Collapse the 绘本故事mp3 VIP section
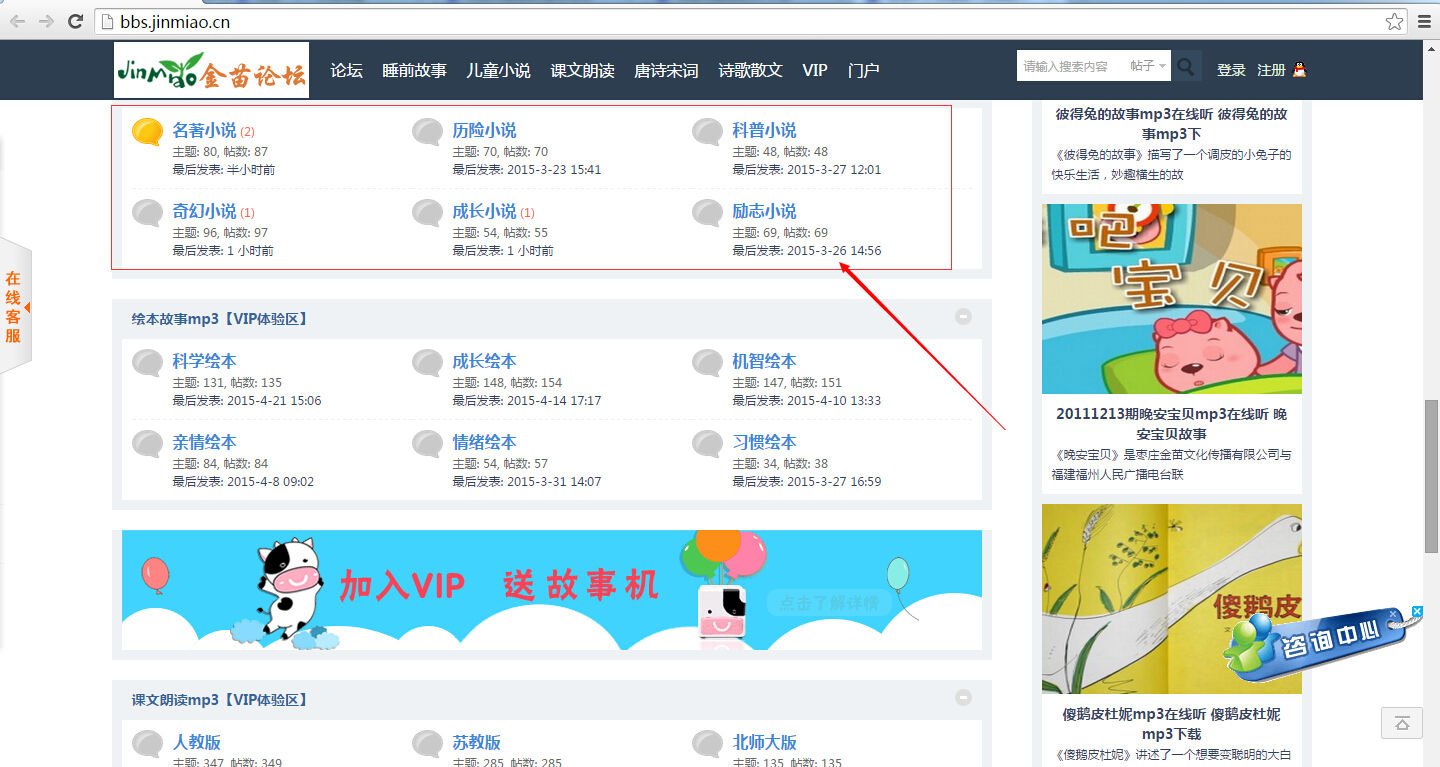Viewport: 1440px width, 767px height. 963,317
